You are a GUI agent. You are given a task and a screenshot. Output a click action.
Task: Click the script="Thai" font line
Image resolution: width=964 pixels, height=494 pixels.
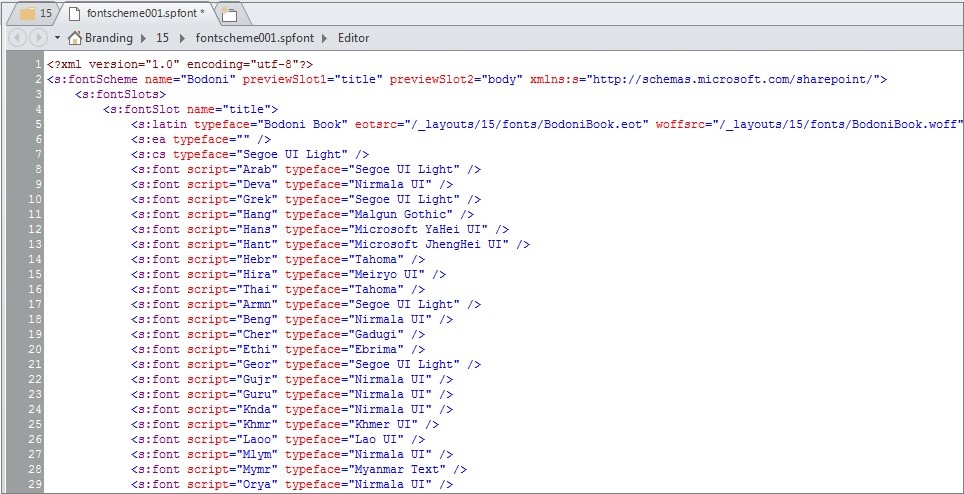278,289
